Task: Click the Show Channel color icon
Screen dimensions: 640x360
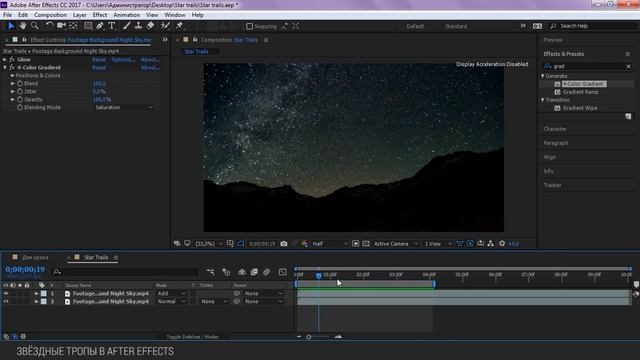Action: coord(304,244)
